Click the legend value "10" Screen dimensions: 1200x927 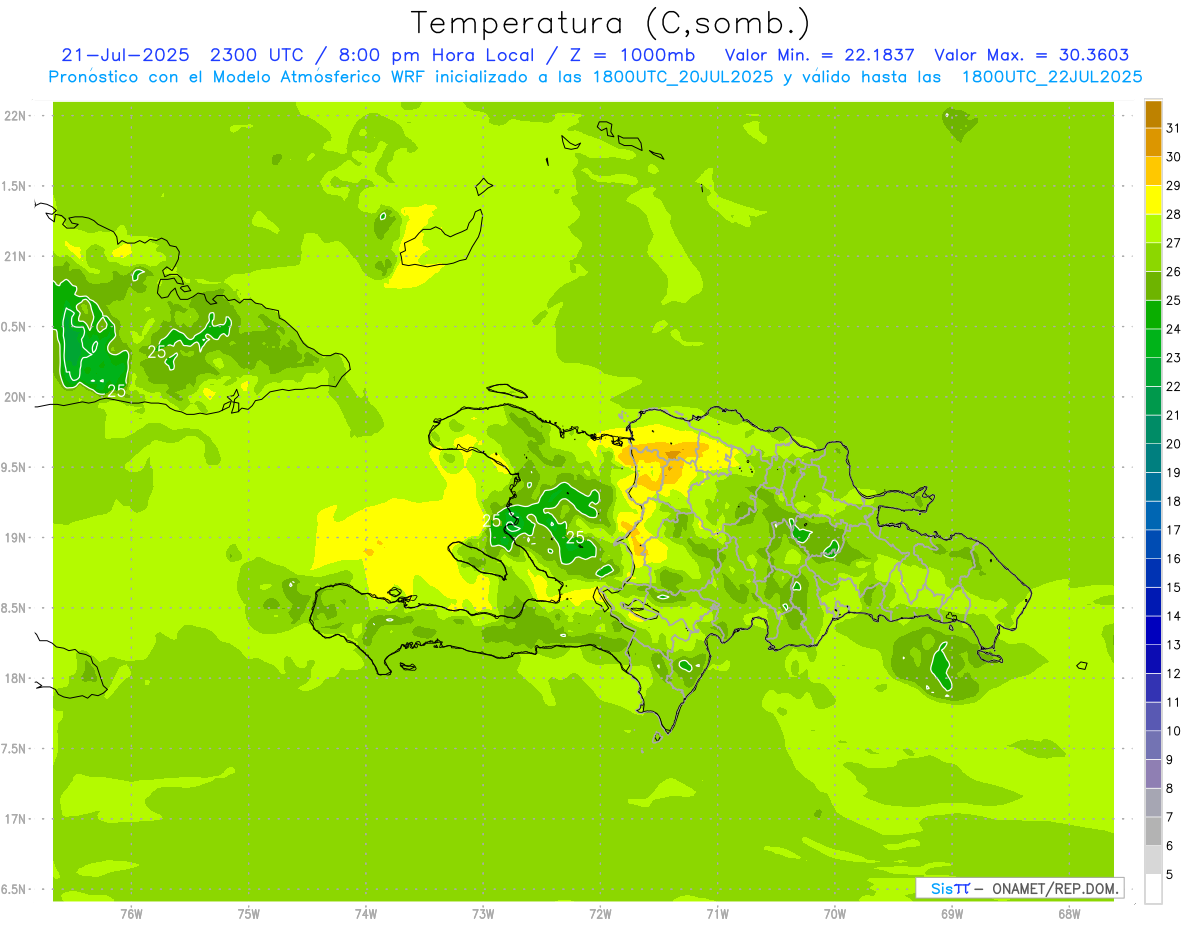[x=1174, y=731]
